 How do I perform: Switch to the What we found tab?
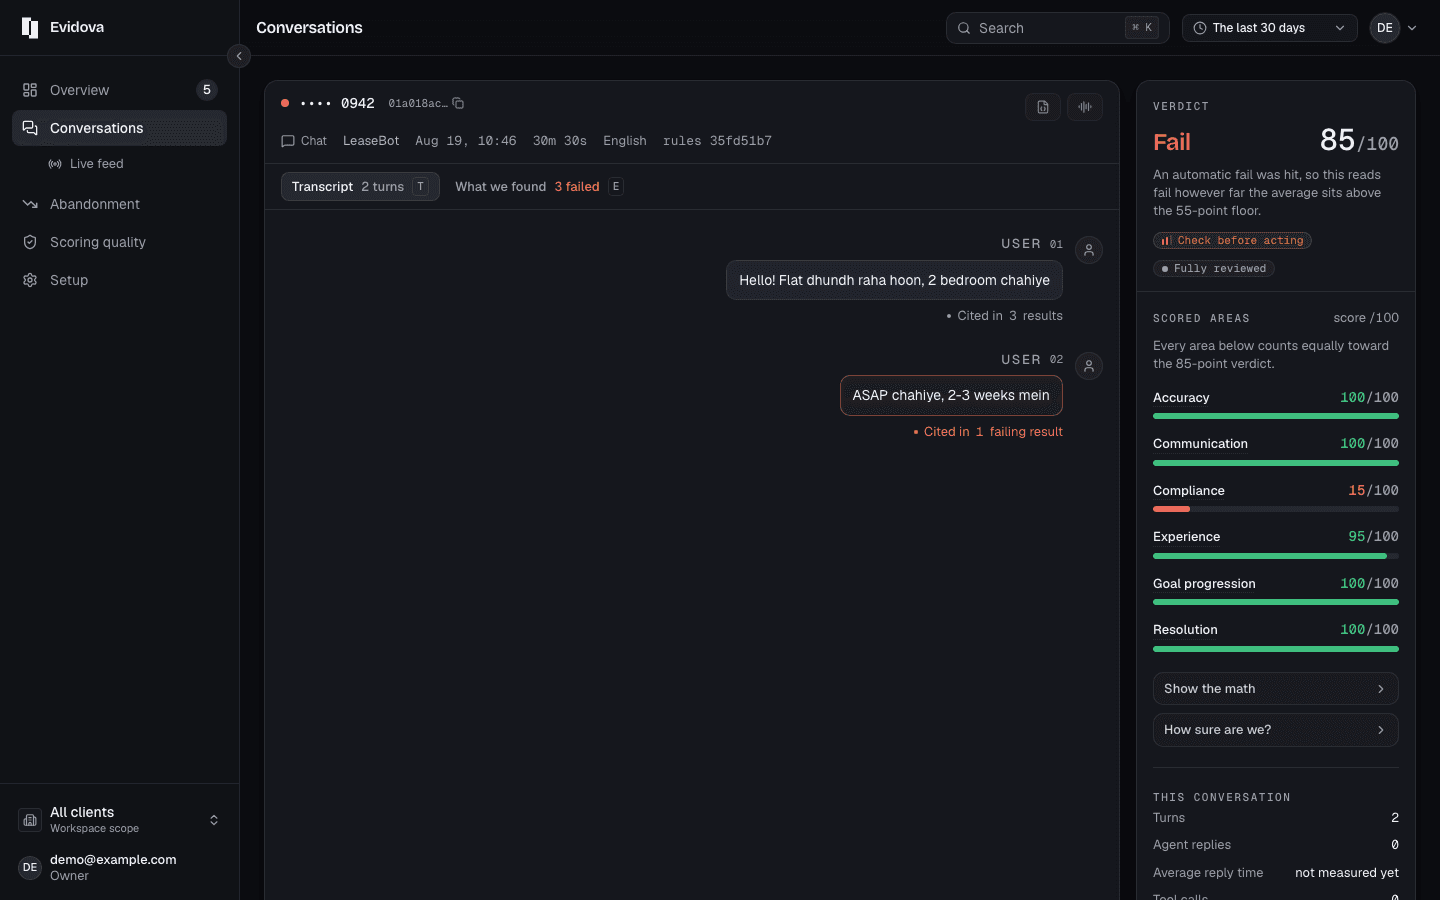pyautogui.click(x=539, y=187)
